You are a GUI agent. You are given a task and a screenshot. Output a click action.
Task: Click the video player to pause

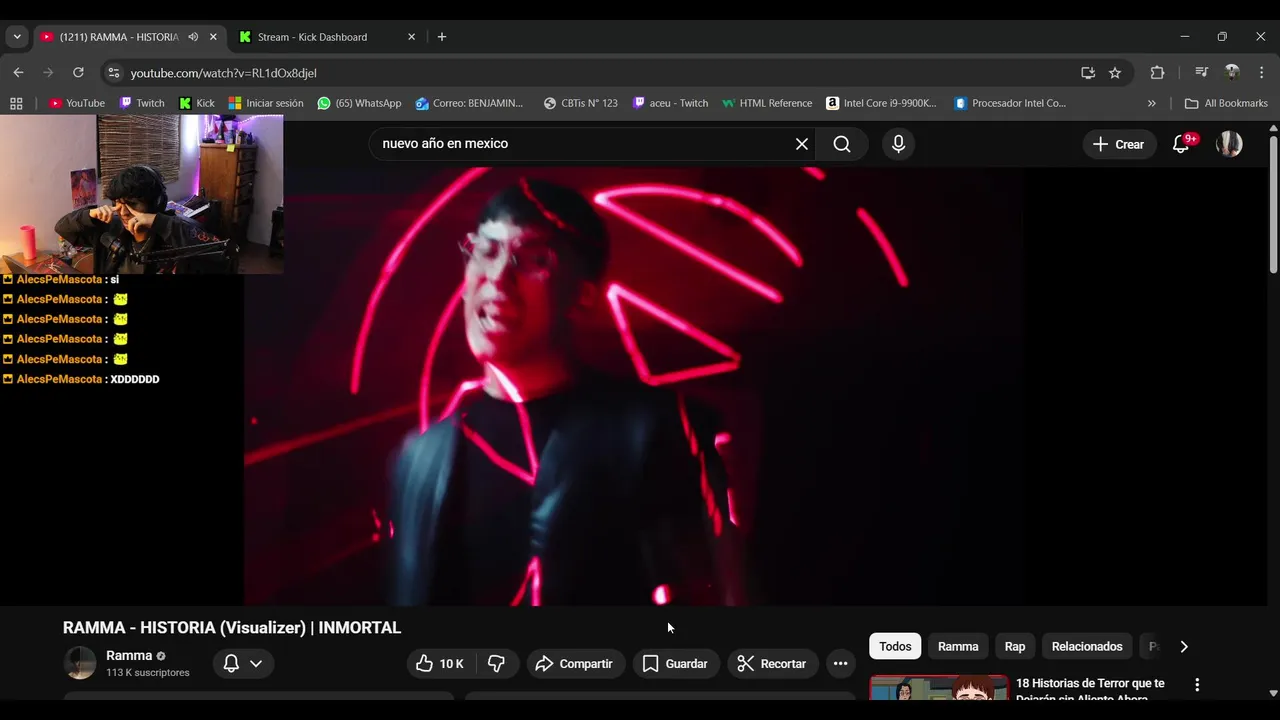pos(632,385)
